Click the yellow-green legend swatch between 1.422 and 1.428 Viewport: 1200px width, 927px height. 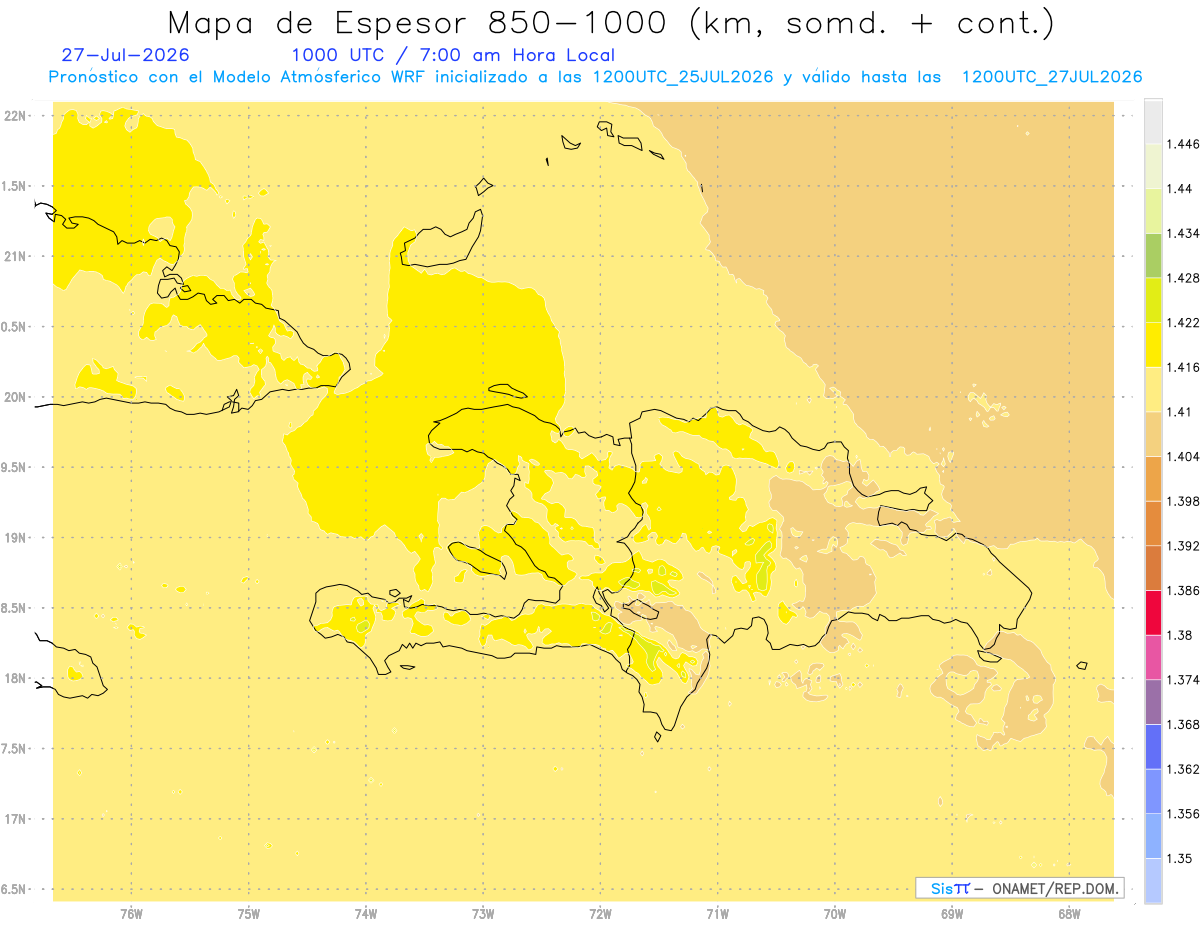click(x=1153, y=300)
